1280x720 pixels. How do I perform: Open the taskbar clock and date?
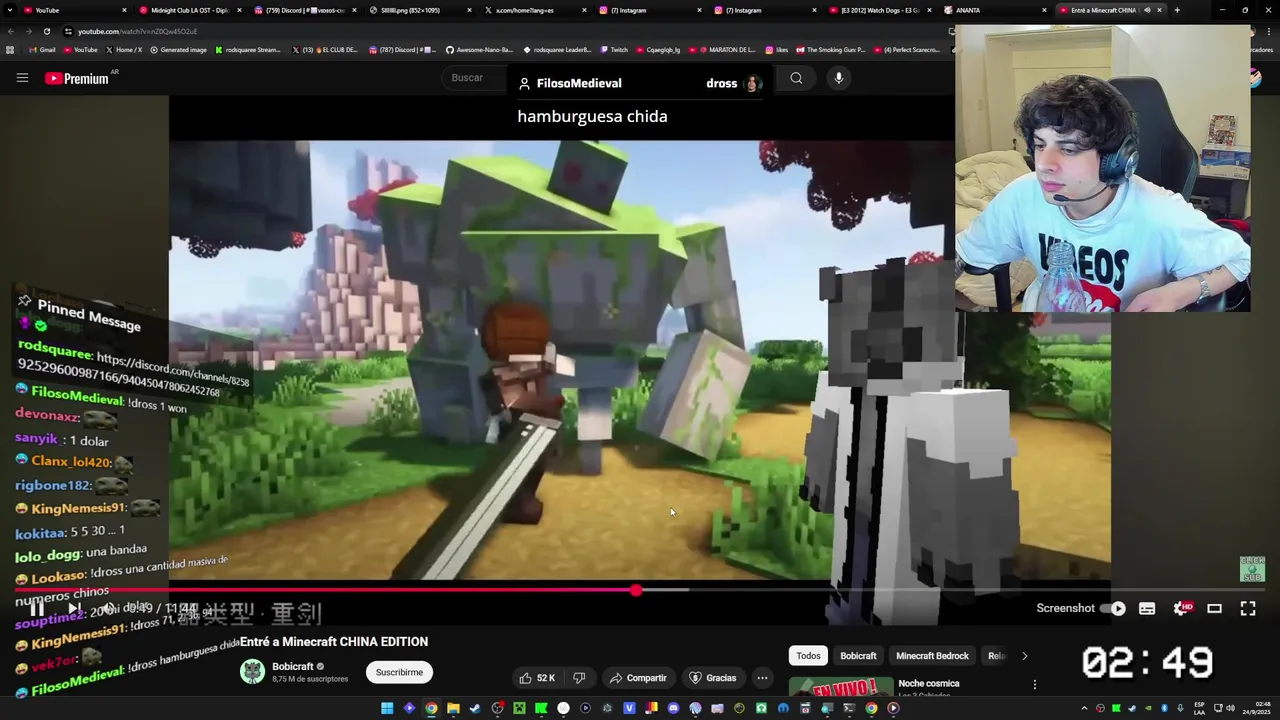click(x=1256, y=708)
